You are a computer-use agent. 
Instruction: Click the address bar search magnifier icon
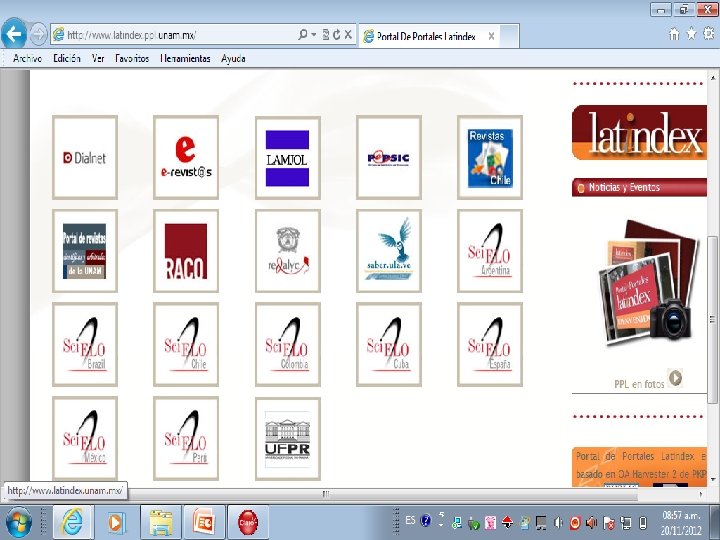[x=303, y=35]
